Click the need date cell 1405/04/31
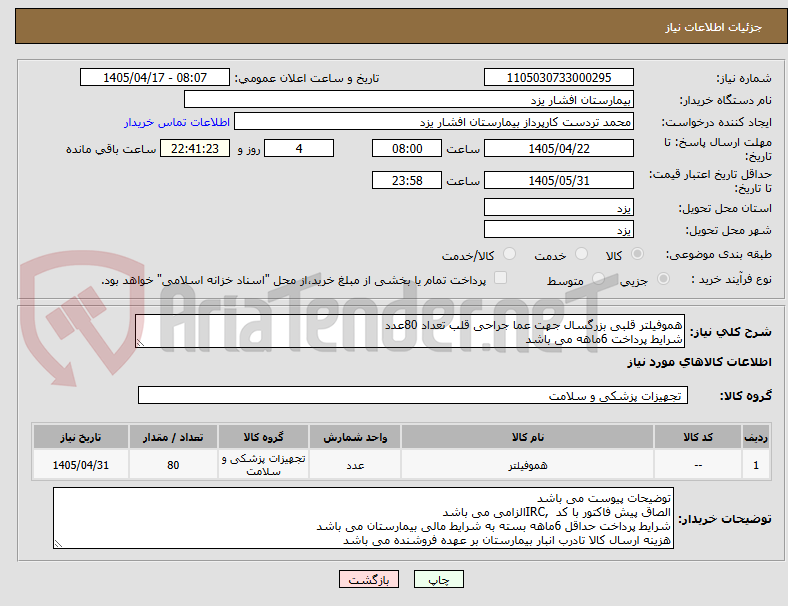 (80, 465)
